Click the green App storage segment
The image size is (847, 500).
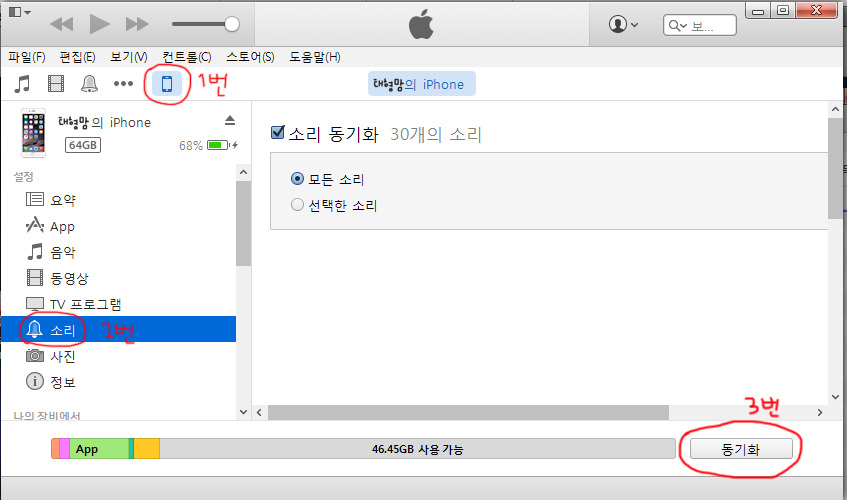point(99,449)
